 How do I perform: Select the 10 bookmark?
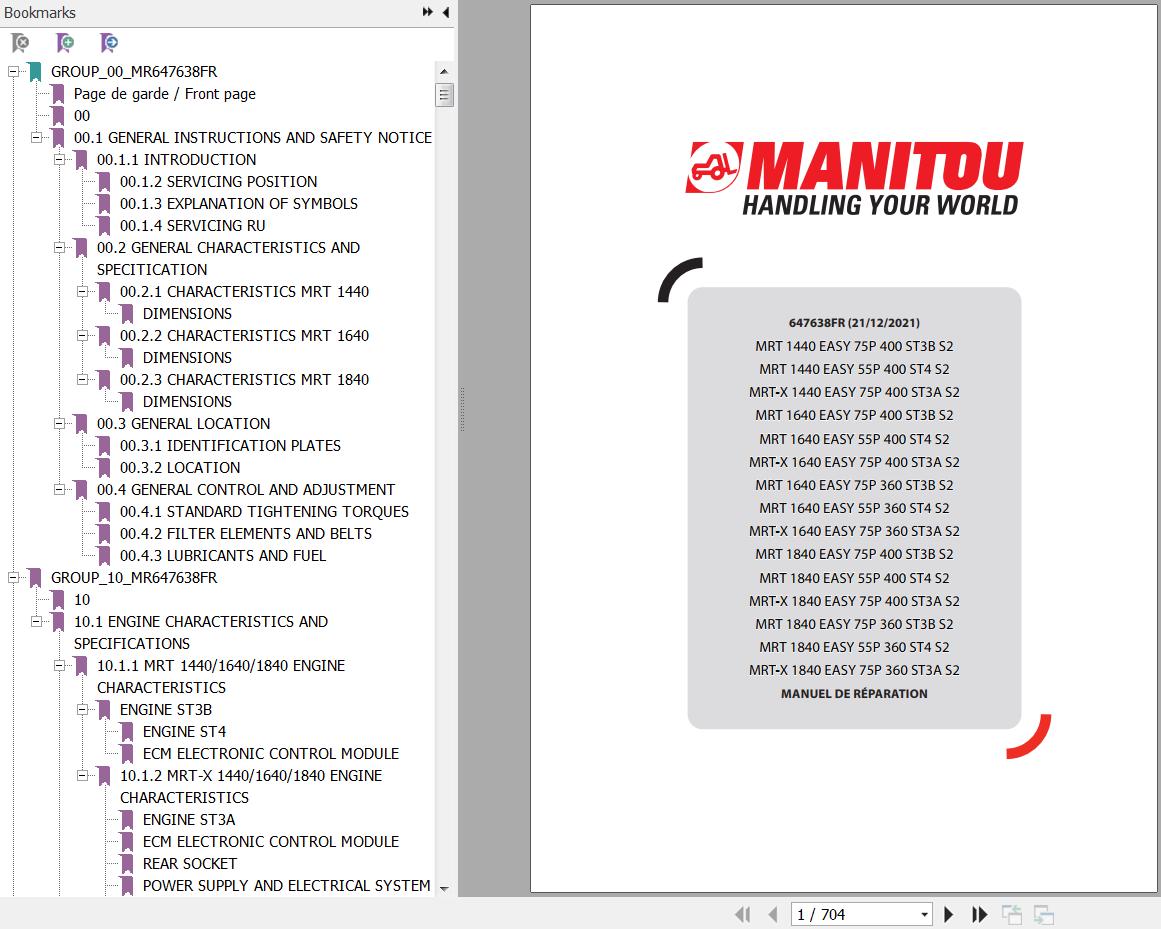pos(81,600)
